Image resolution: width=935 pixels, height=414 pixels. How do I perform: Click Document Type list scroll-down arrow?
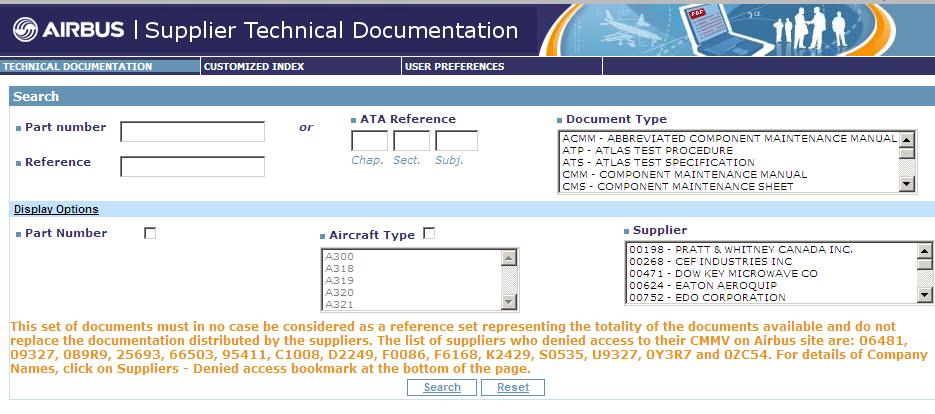tap(906, 184)
